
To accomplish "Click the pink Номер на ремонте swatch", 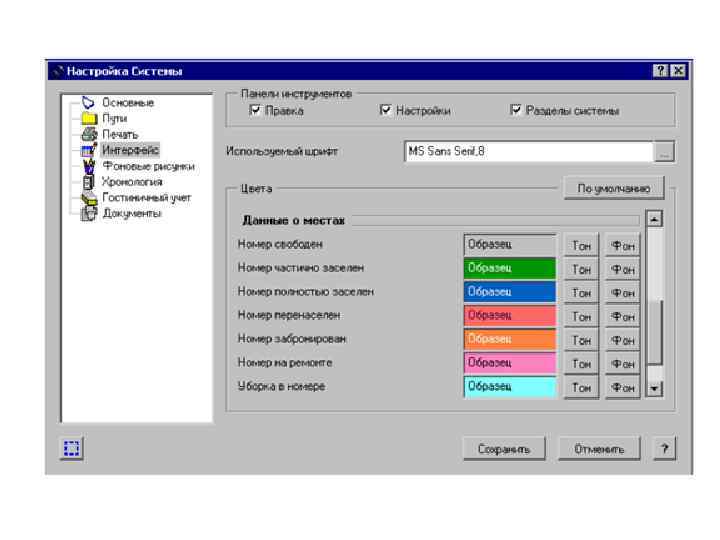I will (510, 363).
